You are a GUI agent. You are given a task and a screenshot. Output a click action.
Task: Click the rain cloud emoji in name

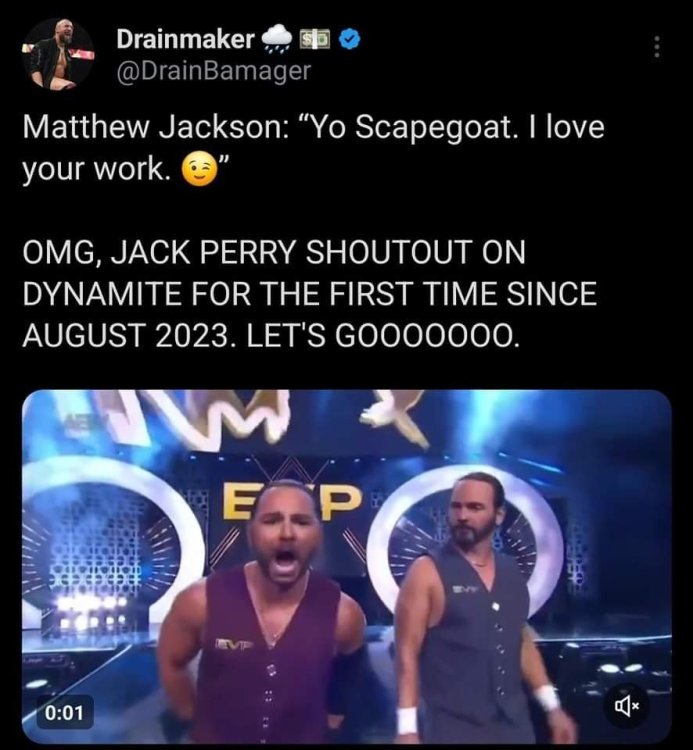tap(278, 39)
